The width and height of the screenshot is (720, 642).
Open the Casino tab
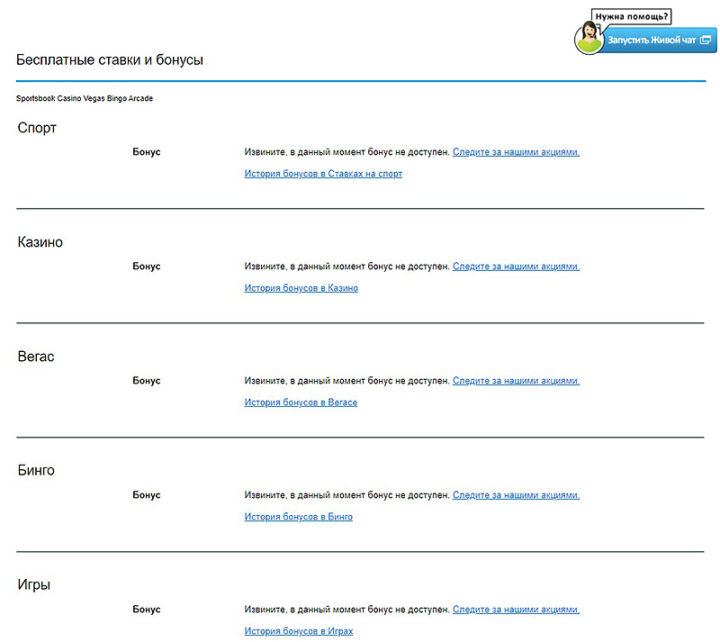(71, 99)
